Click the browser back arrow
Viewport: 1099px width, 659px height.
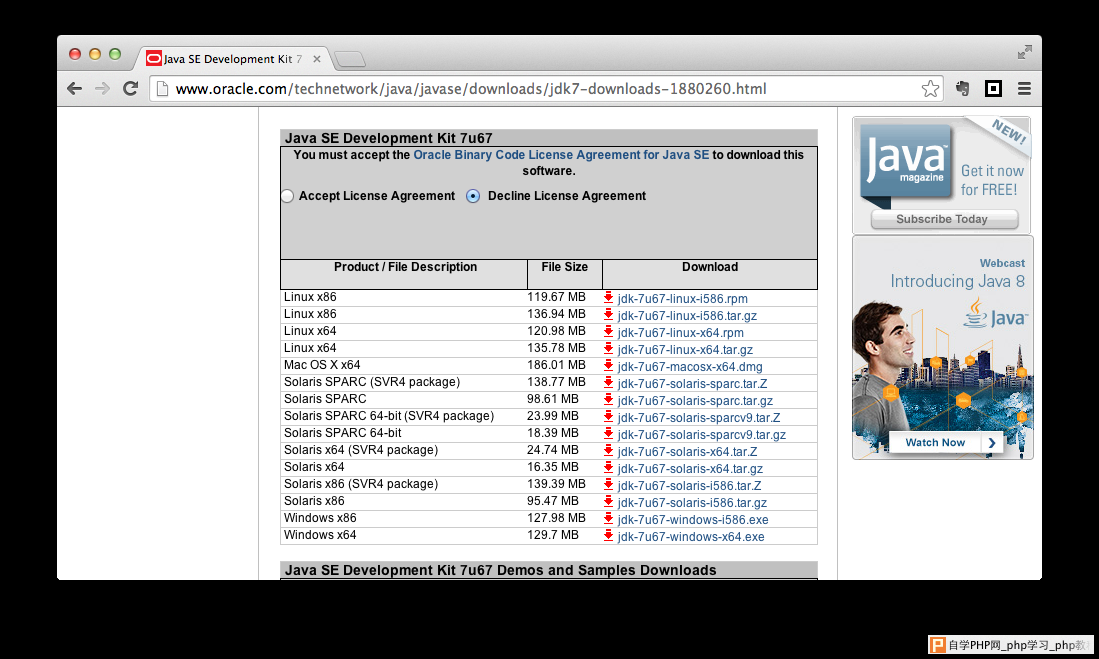(74, 88)
